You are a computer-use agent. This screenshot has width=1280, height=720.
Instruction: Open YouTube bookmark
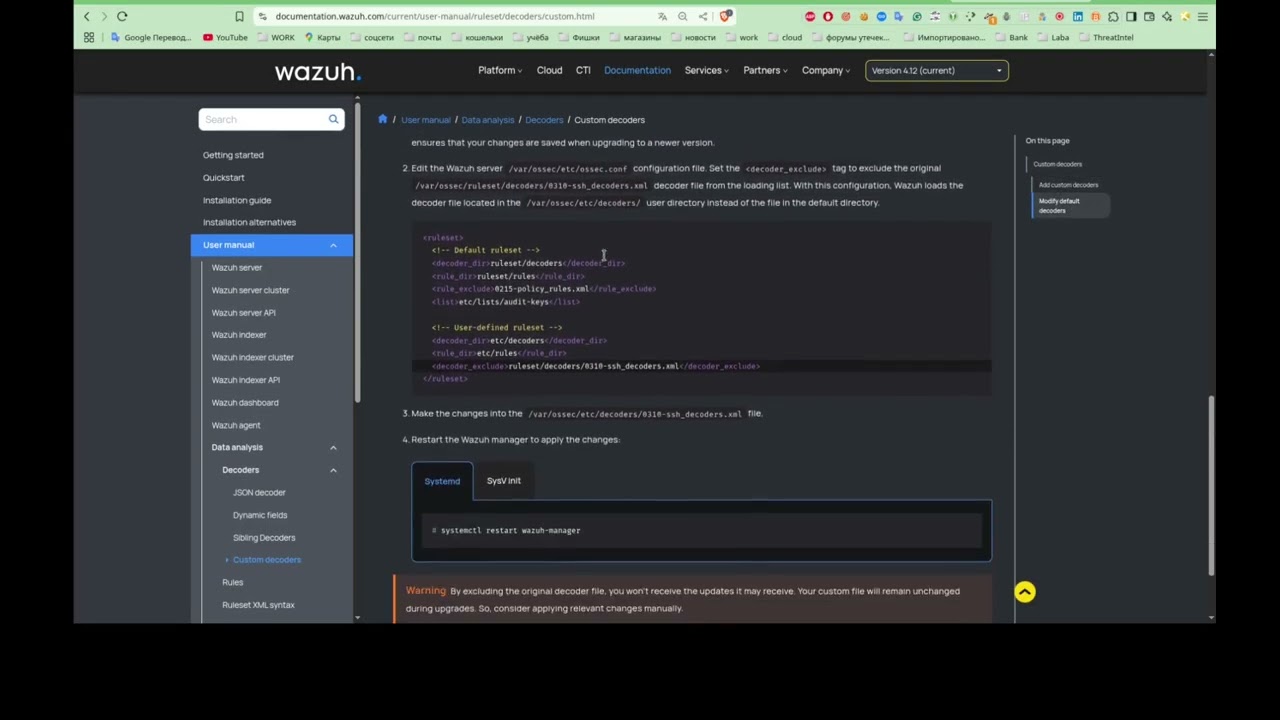tap(225, 37)
